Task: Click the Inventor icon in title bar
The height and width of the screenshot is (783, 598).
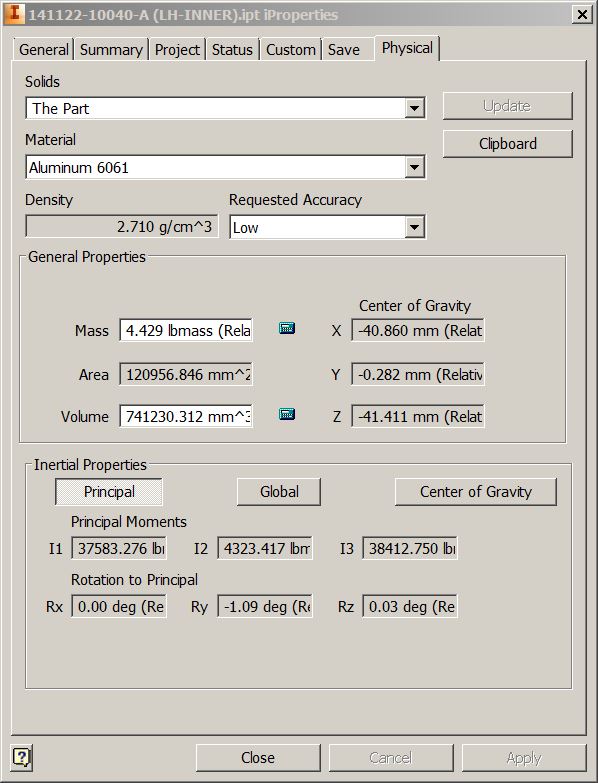Action: tap(14, 13)
